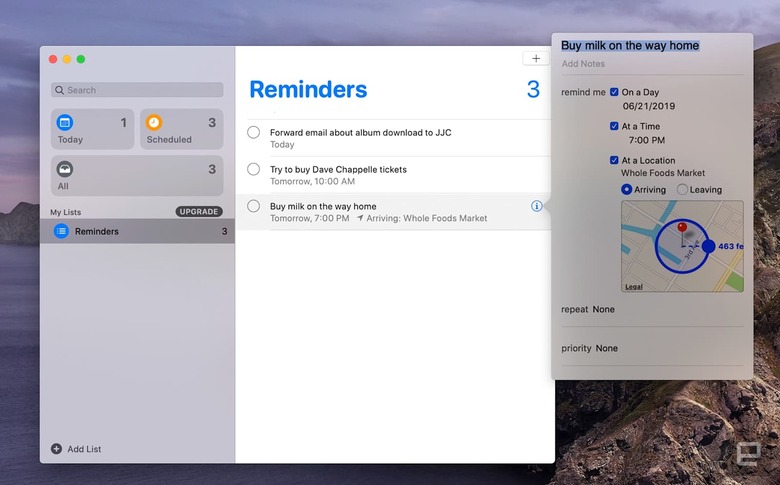Click the Reminders heading
This screenshot has height=485, width=780.
pyautogui.click(x=308, y=90)
